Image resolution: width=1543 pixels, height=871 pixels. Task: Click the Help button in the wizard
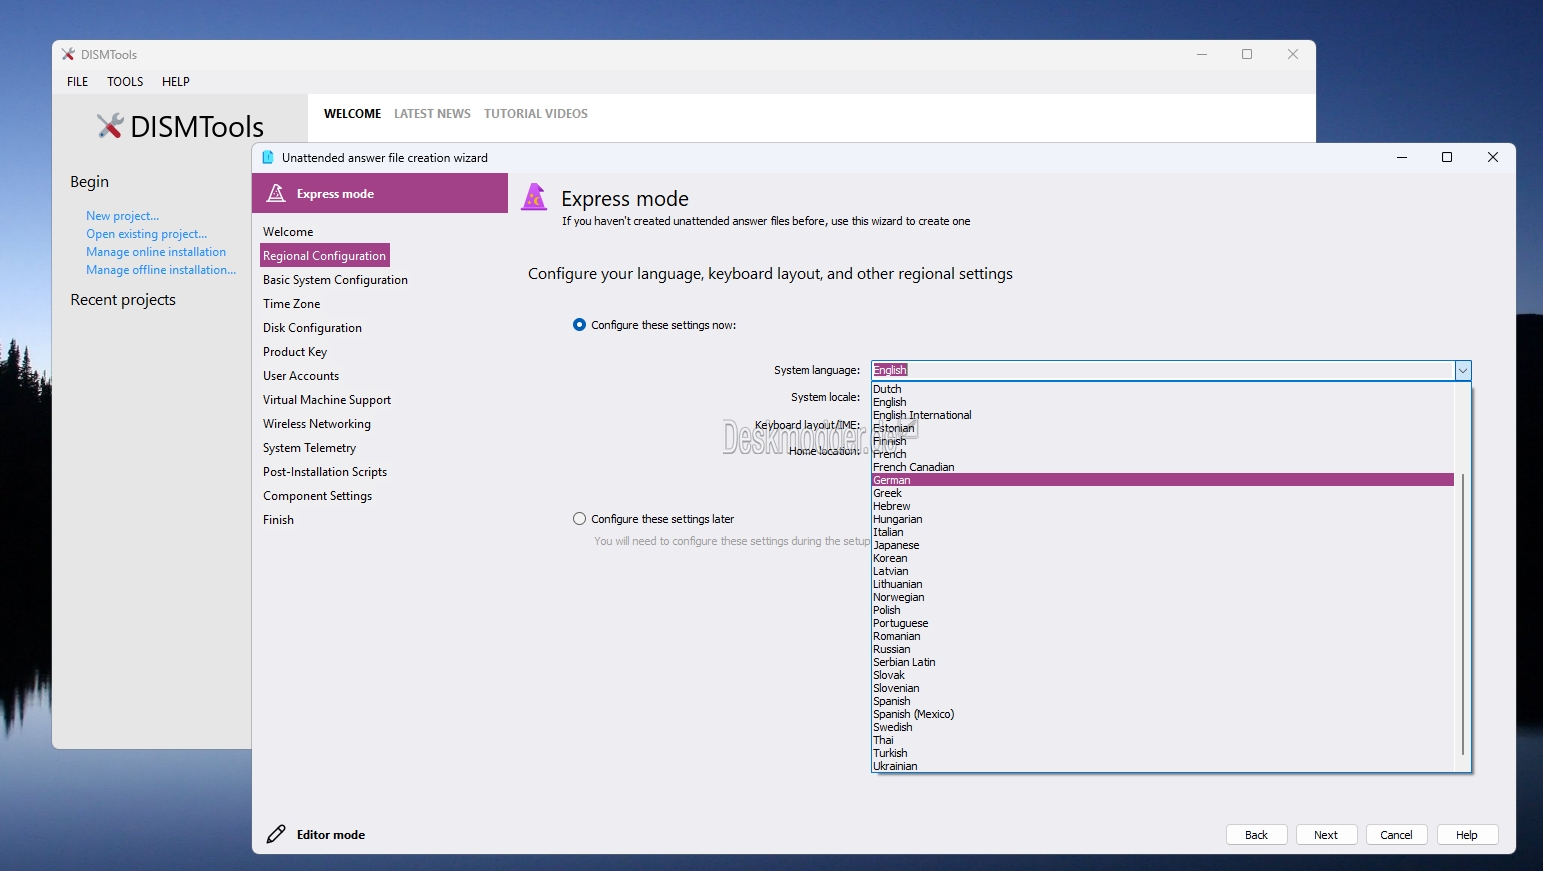[1467, 835]
